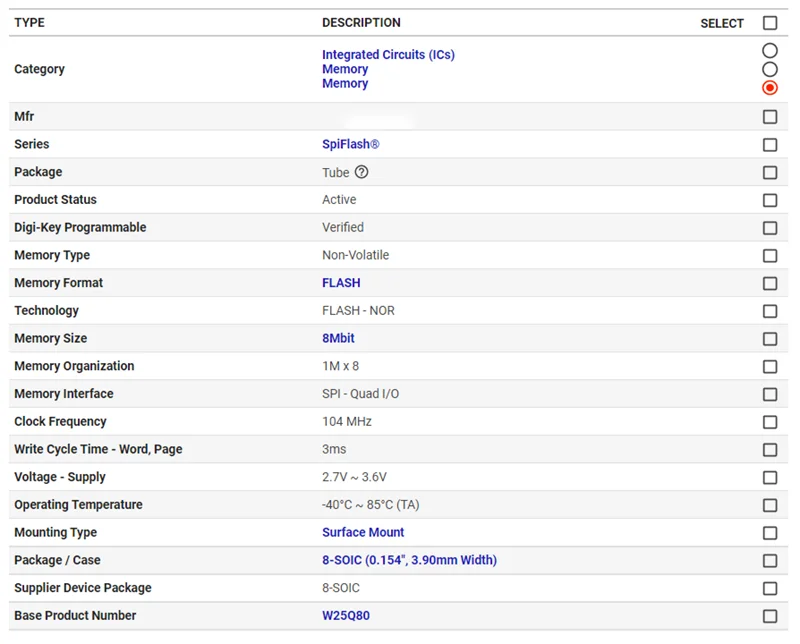Image resolution: width=800 pixels, height=644 pixels.
Task: Select the Integrated Circuits (ICs) category link
Action: tap(388, 54)
